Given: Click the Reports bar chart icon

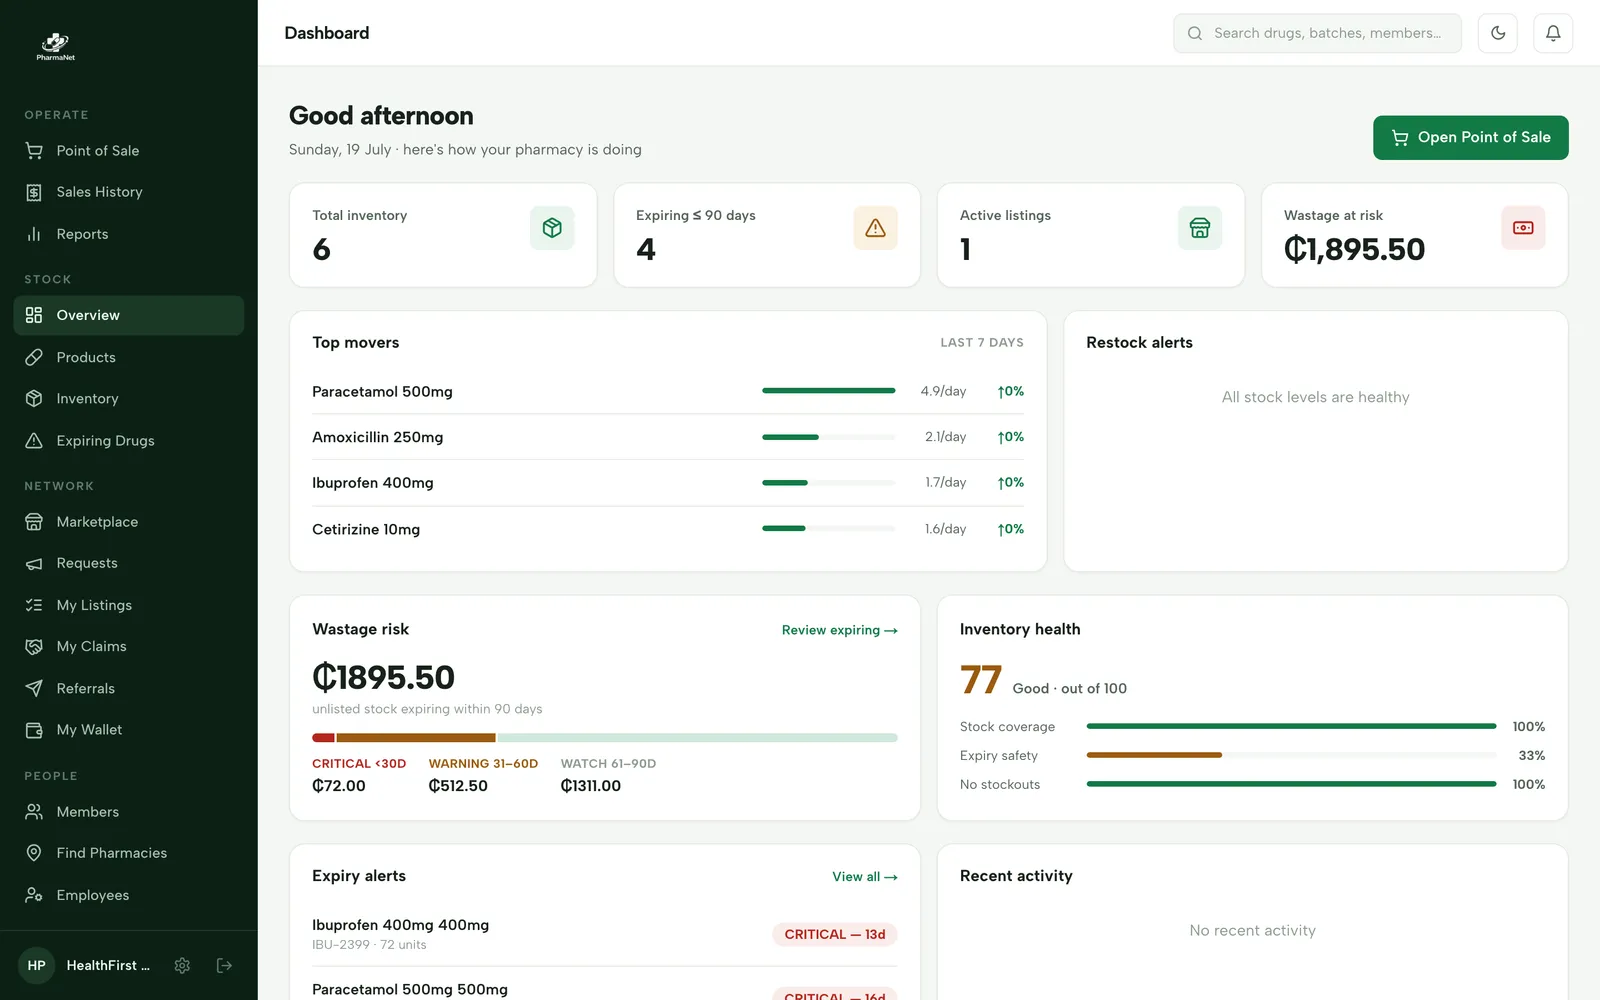Looking at the screenshot, I should [34, 234].
